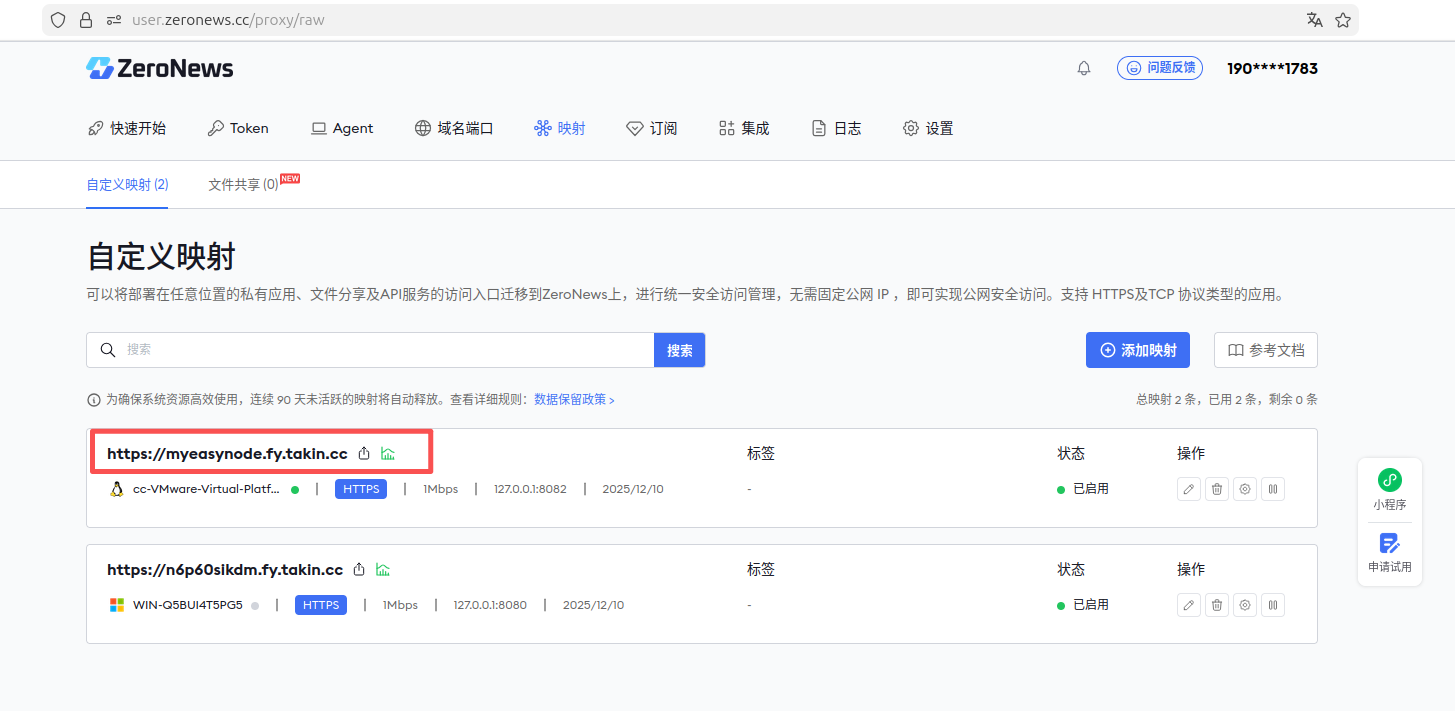Viewport: 1455px width, 711px height.
Task: Bookmark this page with the star icon
Action: 1343,20
